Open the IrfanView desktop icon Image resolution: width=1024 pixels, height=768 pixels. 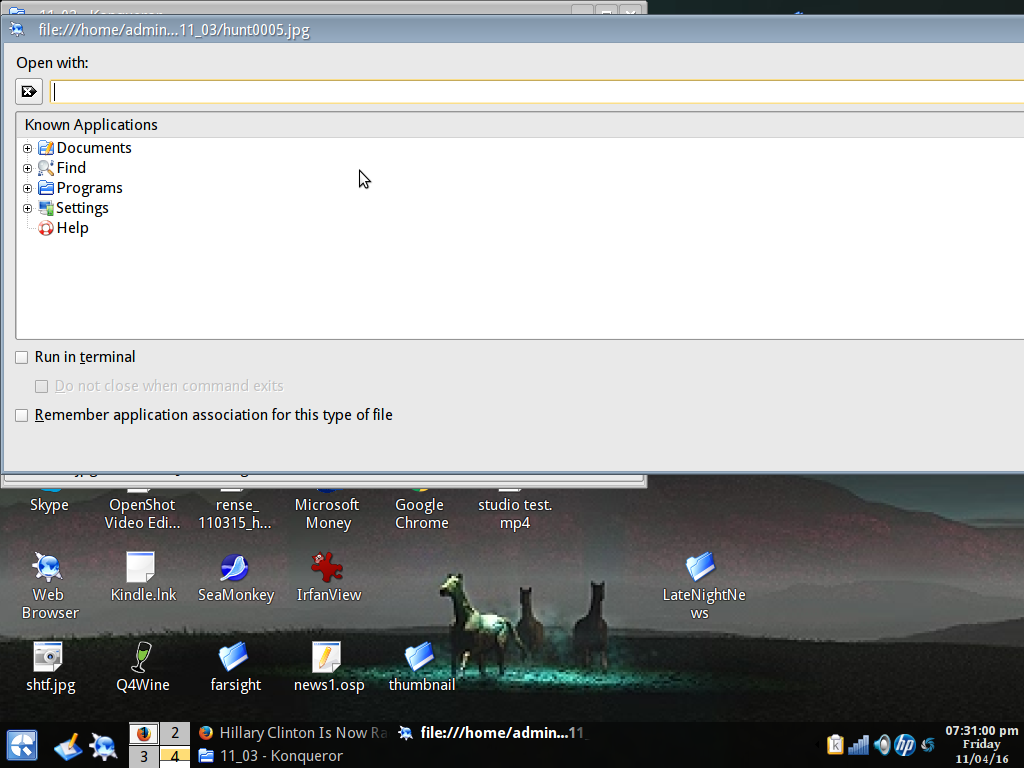tap(327, 568)
